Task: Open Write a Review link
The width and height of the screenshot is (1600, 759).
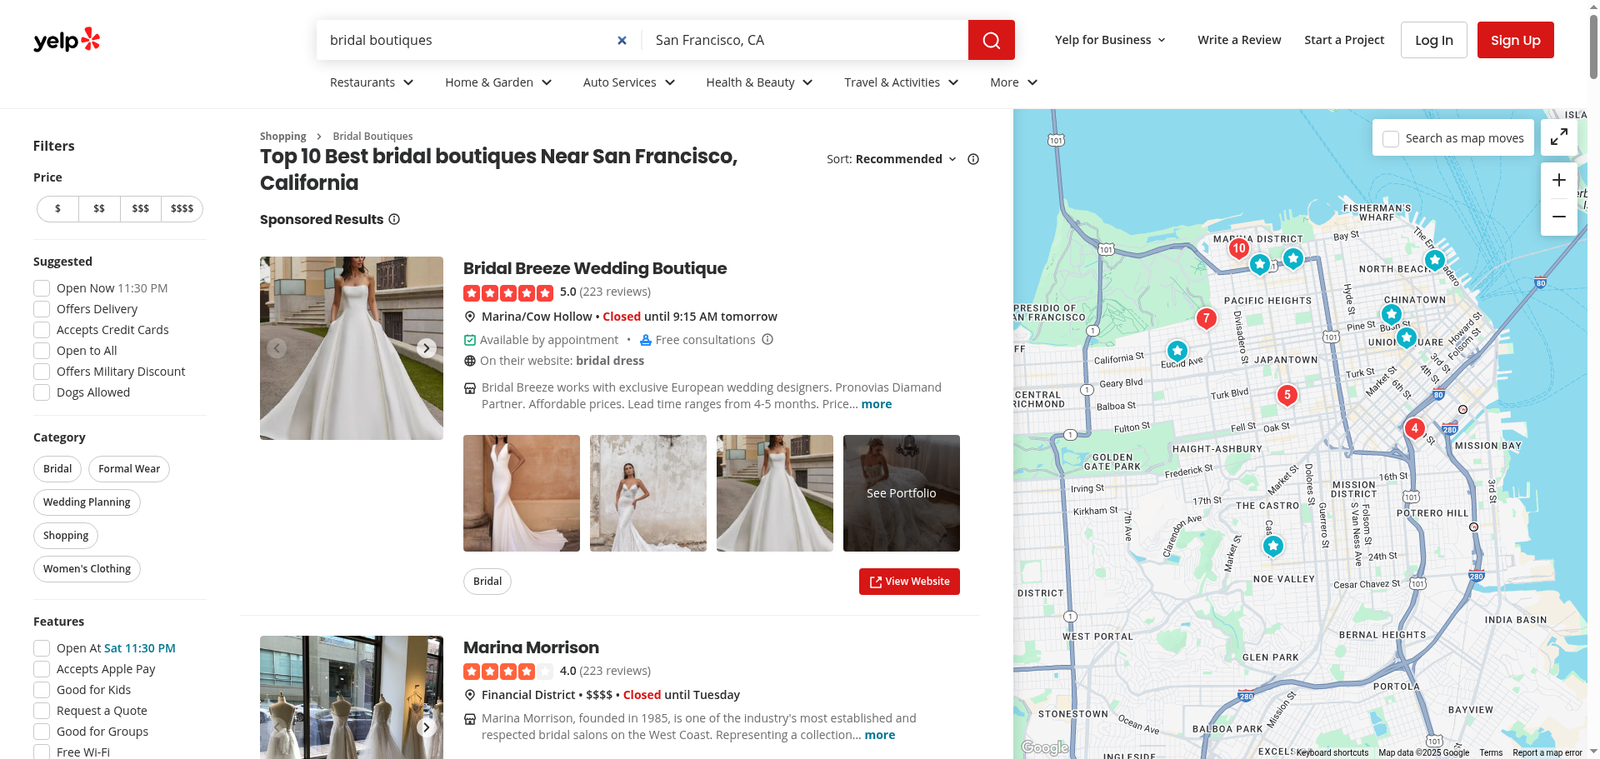Action: [1239, 40]
